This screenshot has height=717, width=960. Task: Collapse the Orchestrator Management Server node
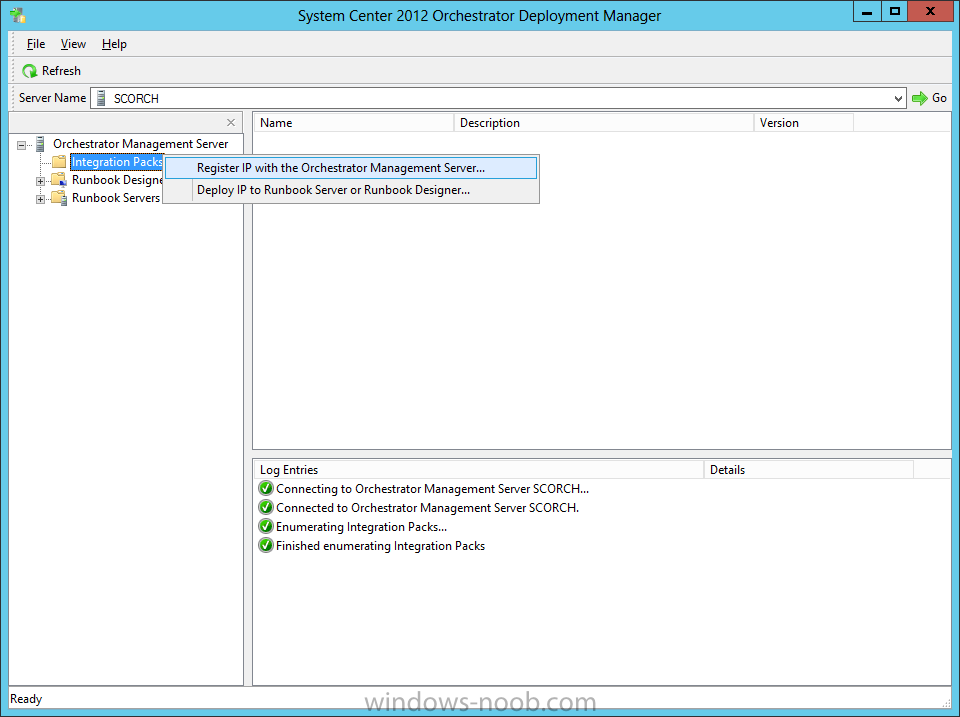[x=21, y=145]
